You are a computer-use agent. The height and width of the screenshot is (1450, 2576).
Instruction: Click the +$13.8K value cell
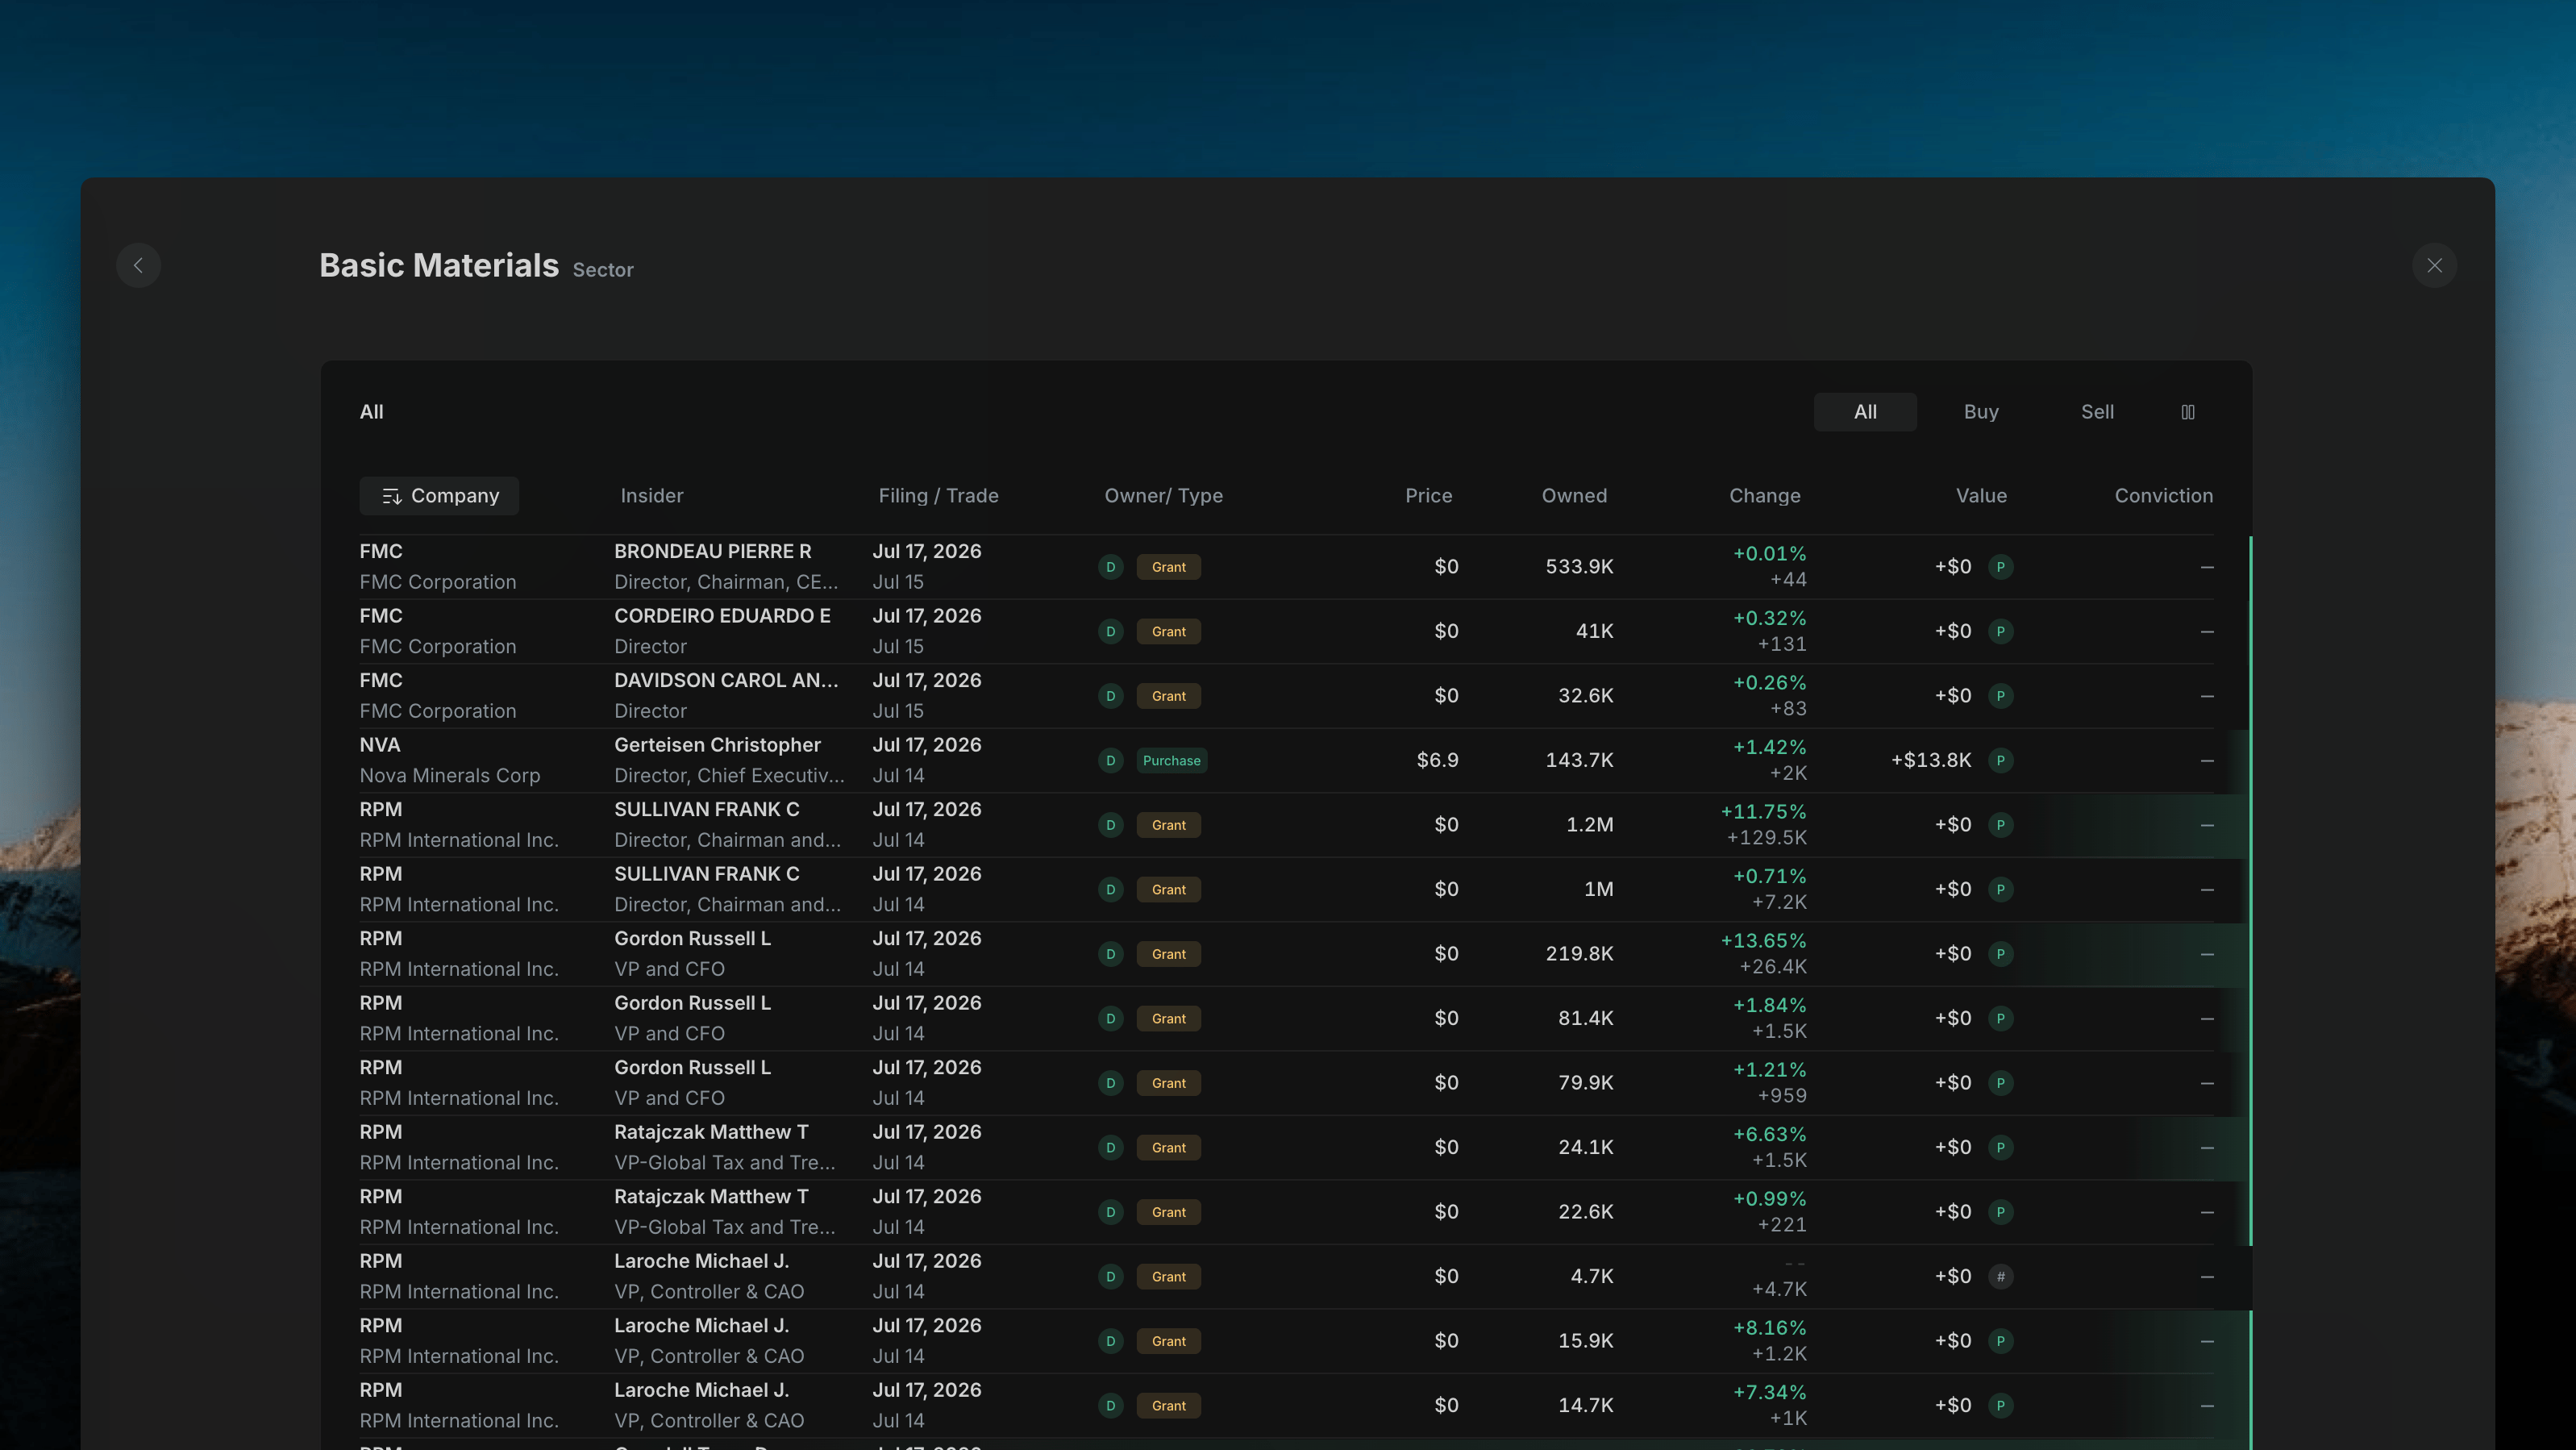pos(1930,761)
